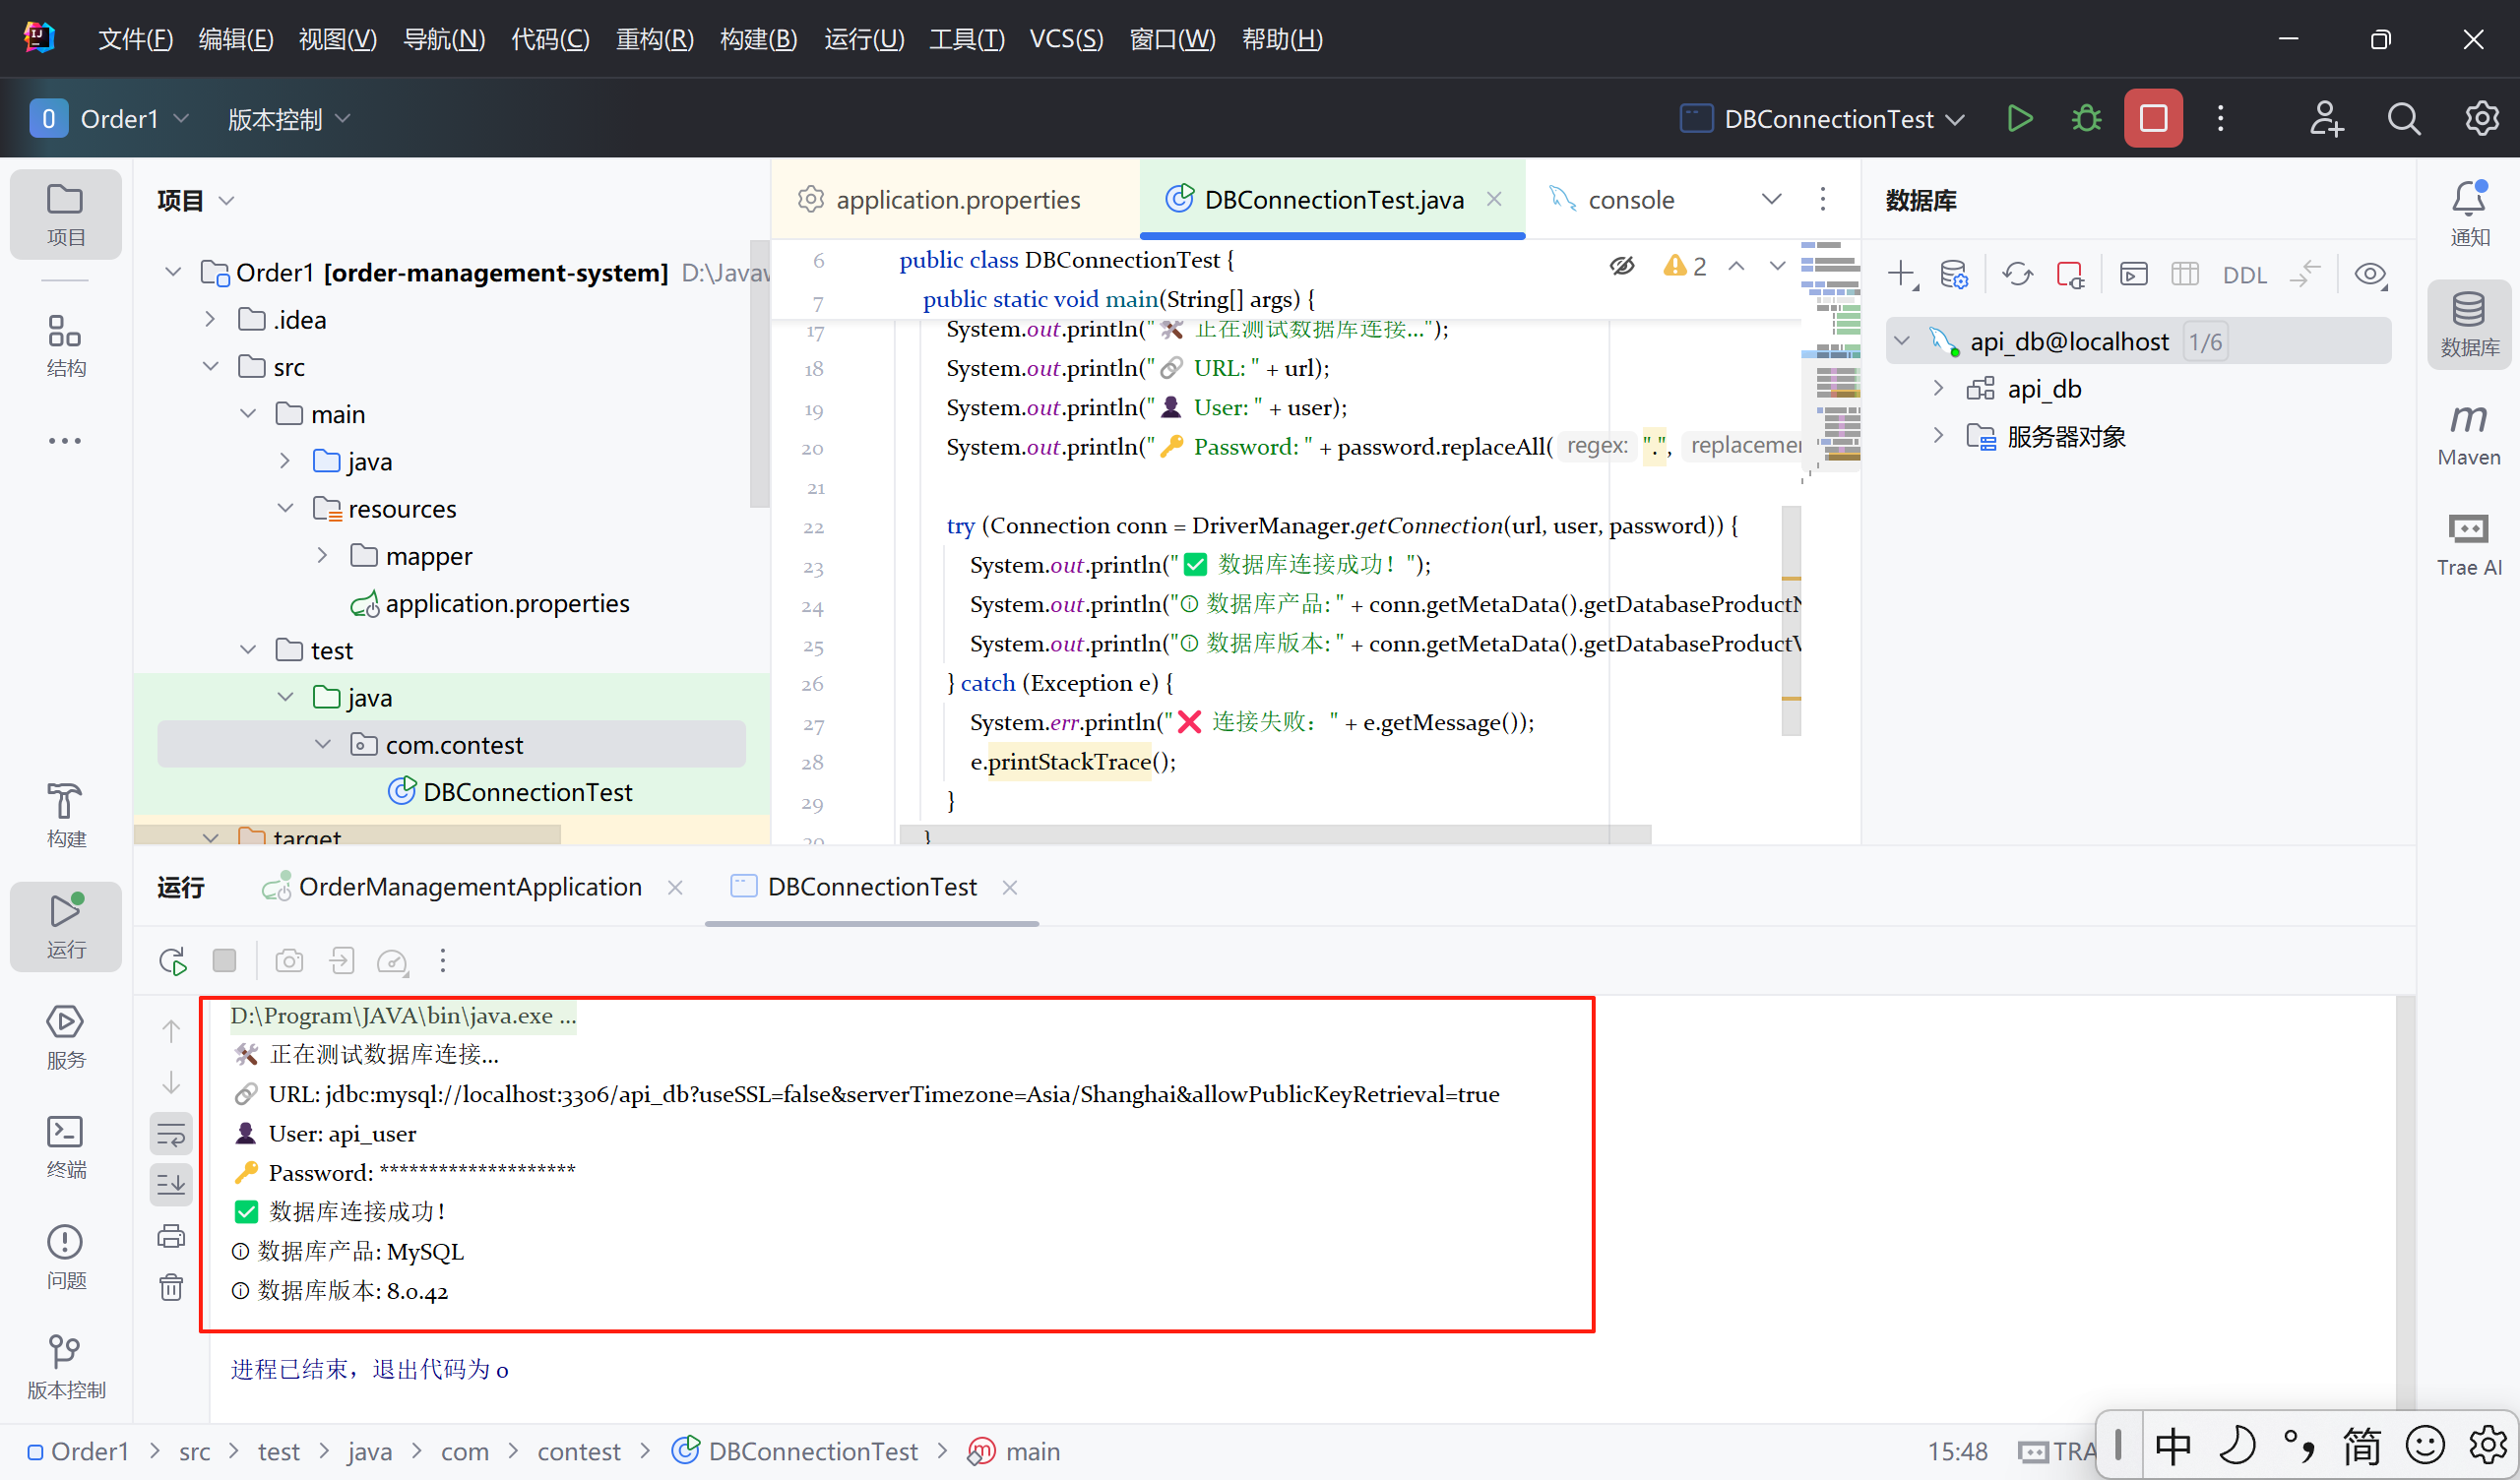Switch to console editor tab
Viewport: 2520px width, 1480px height.
tap(1612, 200)
